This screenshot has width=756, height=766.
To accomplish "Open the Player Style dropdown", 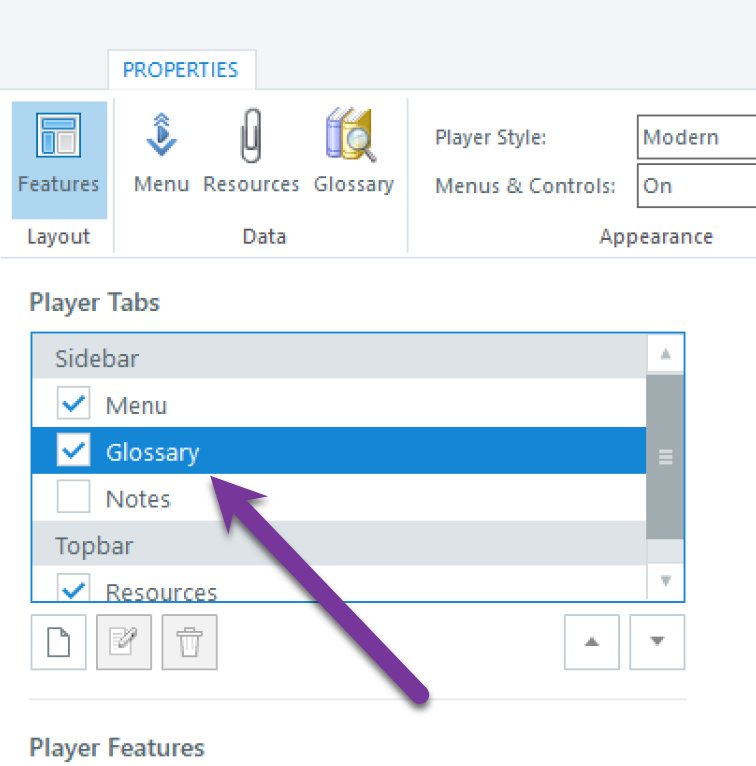I will point(696,138).
